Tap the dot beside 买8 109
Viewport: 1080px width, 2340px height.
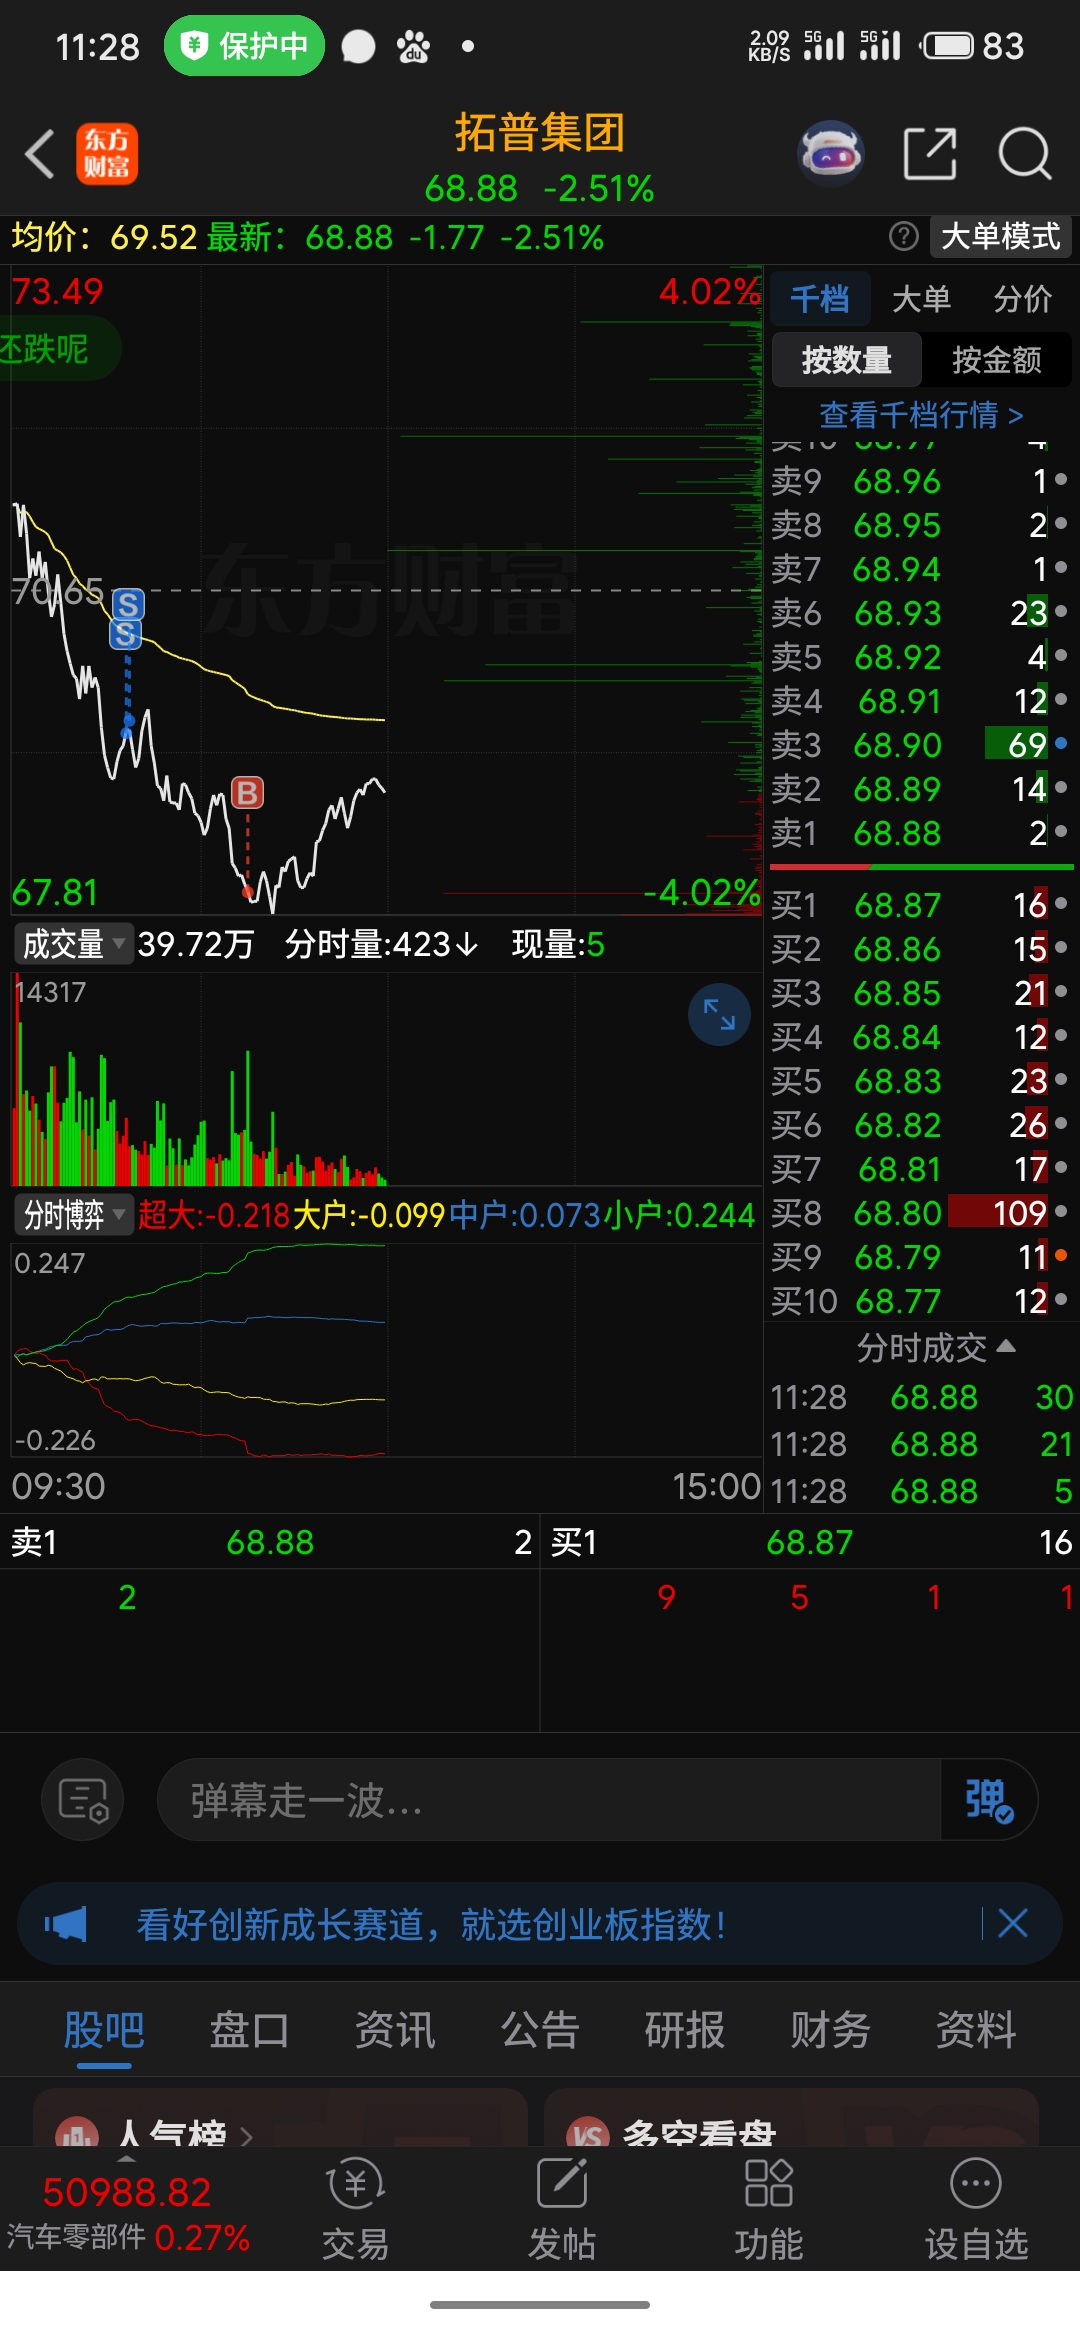[1061, 1211]
